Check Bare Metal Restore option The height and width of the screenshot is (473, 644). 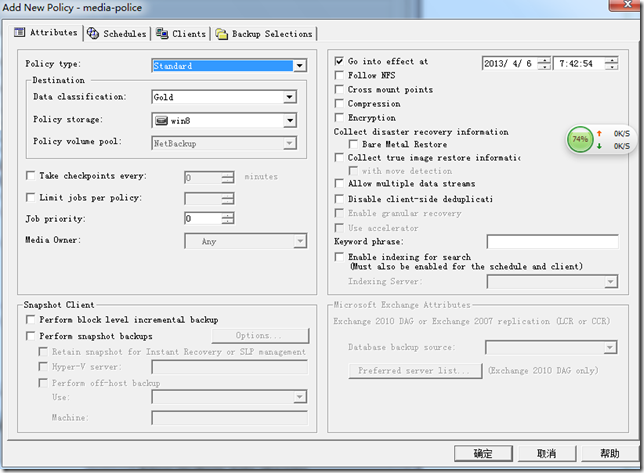click(x=353, y=144)
